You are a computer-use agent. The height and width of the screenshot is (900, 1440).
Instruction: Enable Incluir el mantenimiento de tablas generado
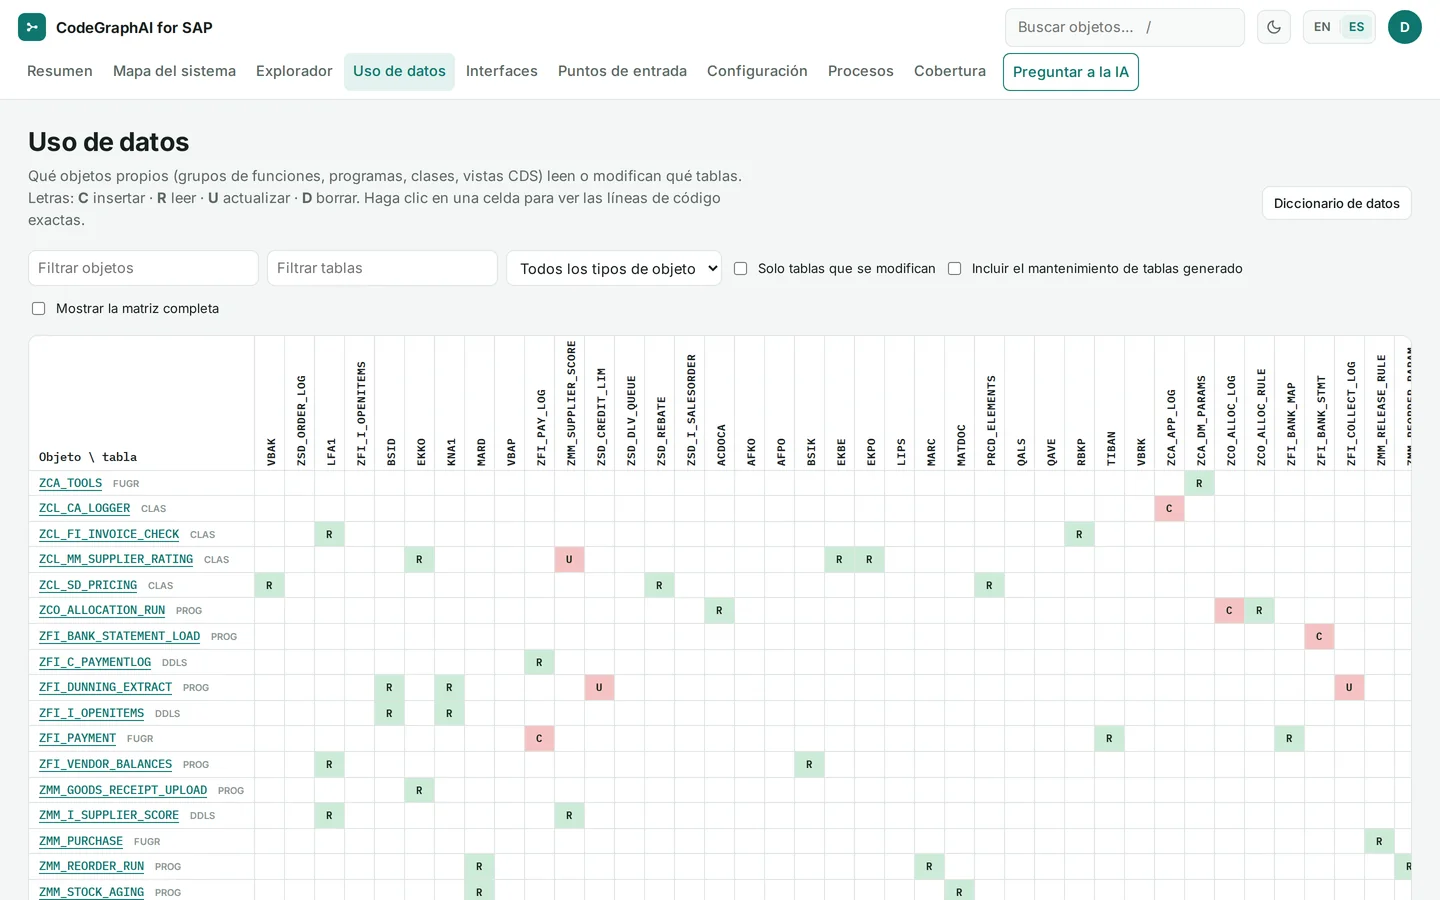[955, 268]
